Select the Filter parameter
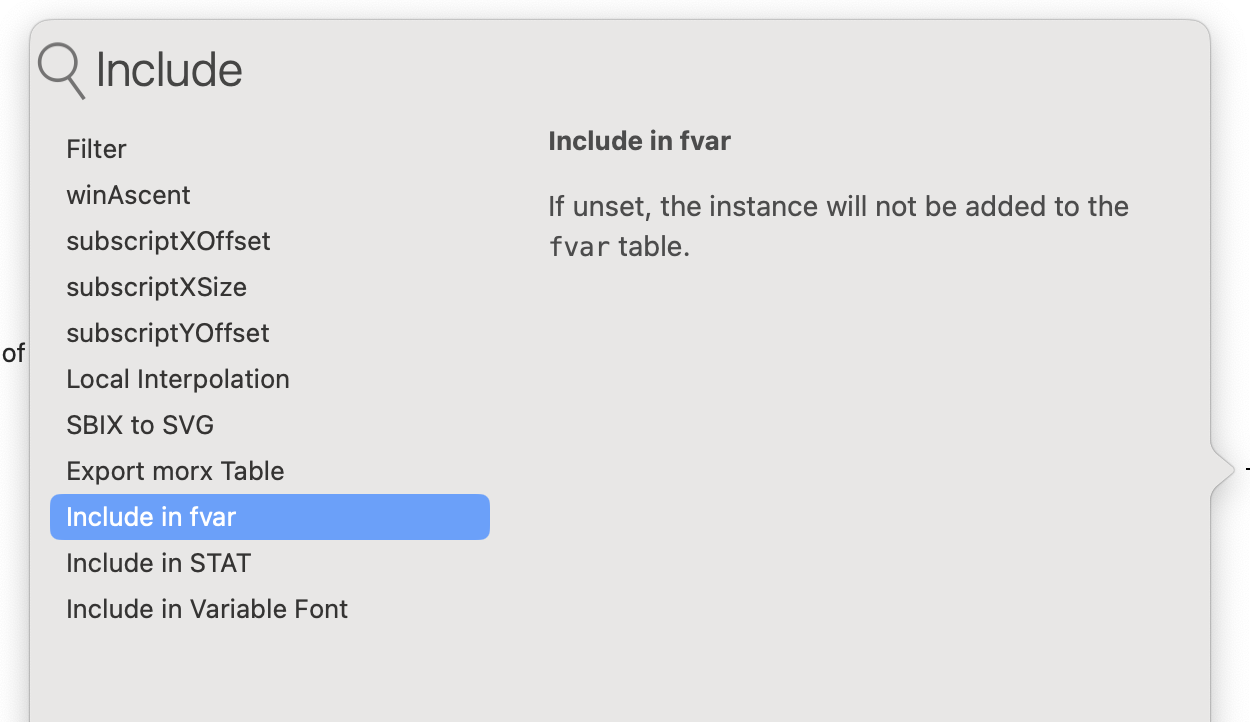The image size is (1250, 722). point(96,149)
